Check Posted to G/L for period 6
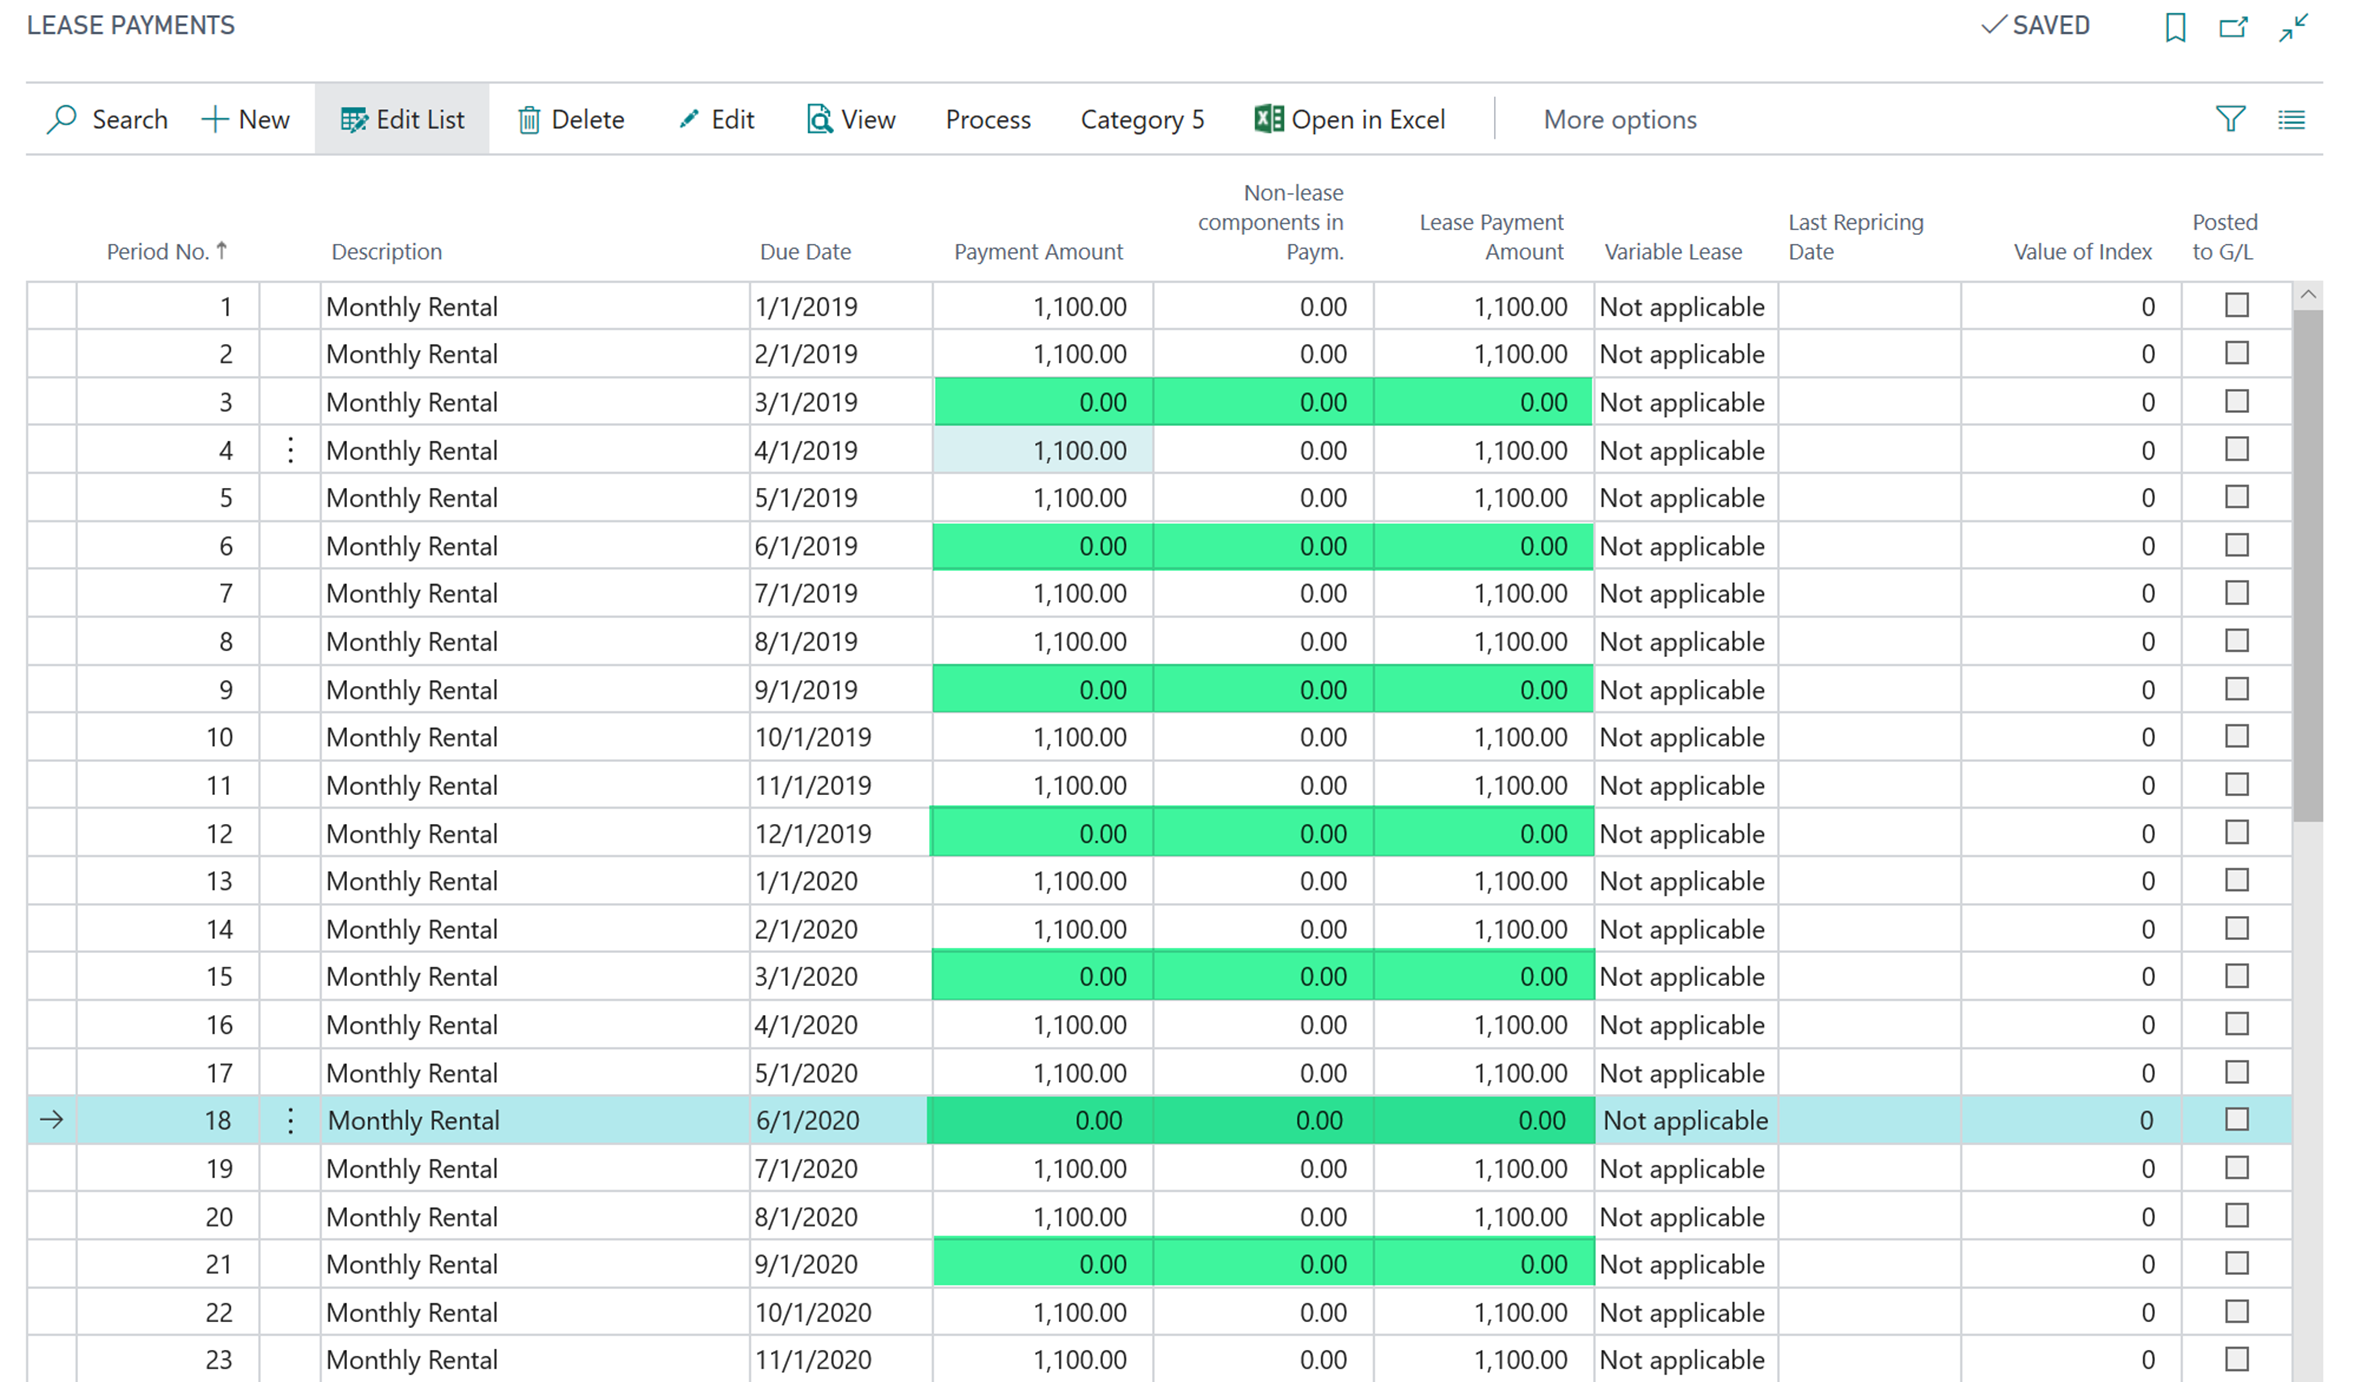Screen dimensions: 2374x1382 tap(2237, 545)
